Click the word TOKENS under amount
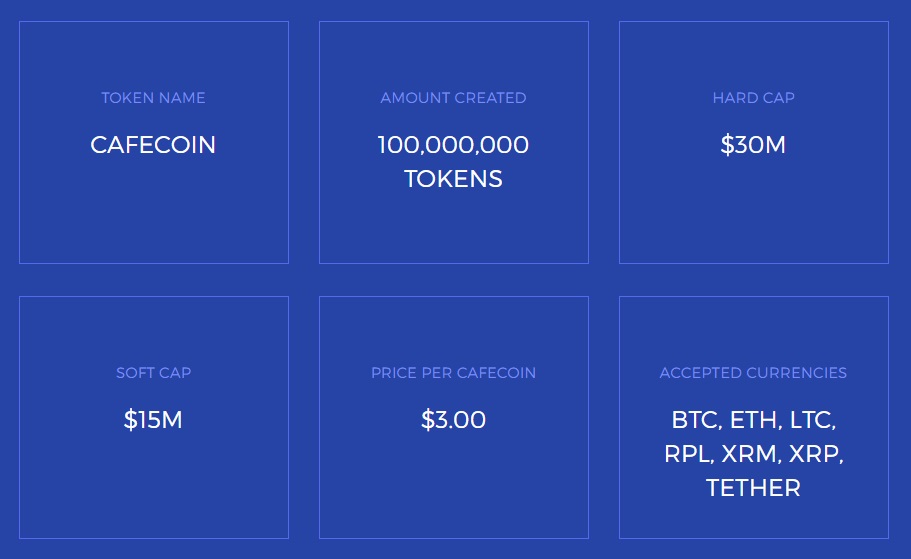This screenshot has width=911, height=559. coord(453,179)
